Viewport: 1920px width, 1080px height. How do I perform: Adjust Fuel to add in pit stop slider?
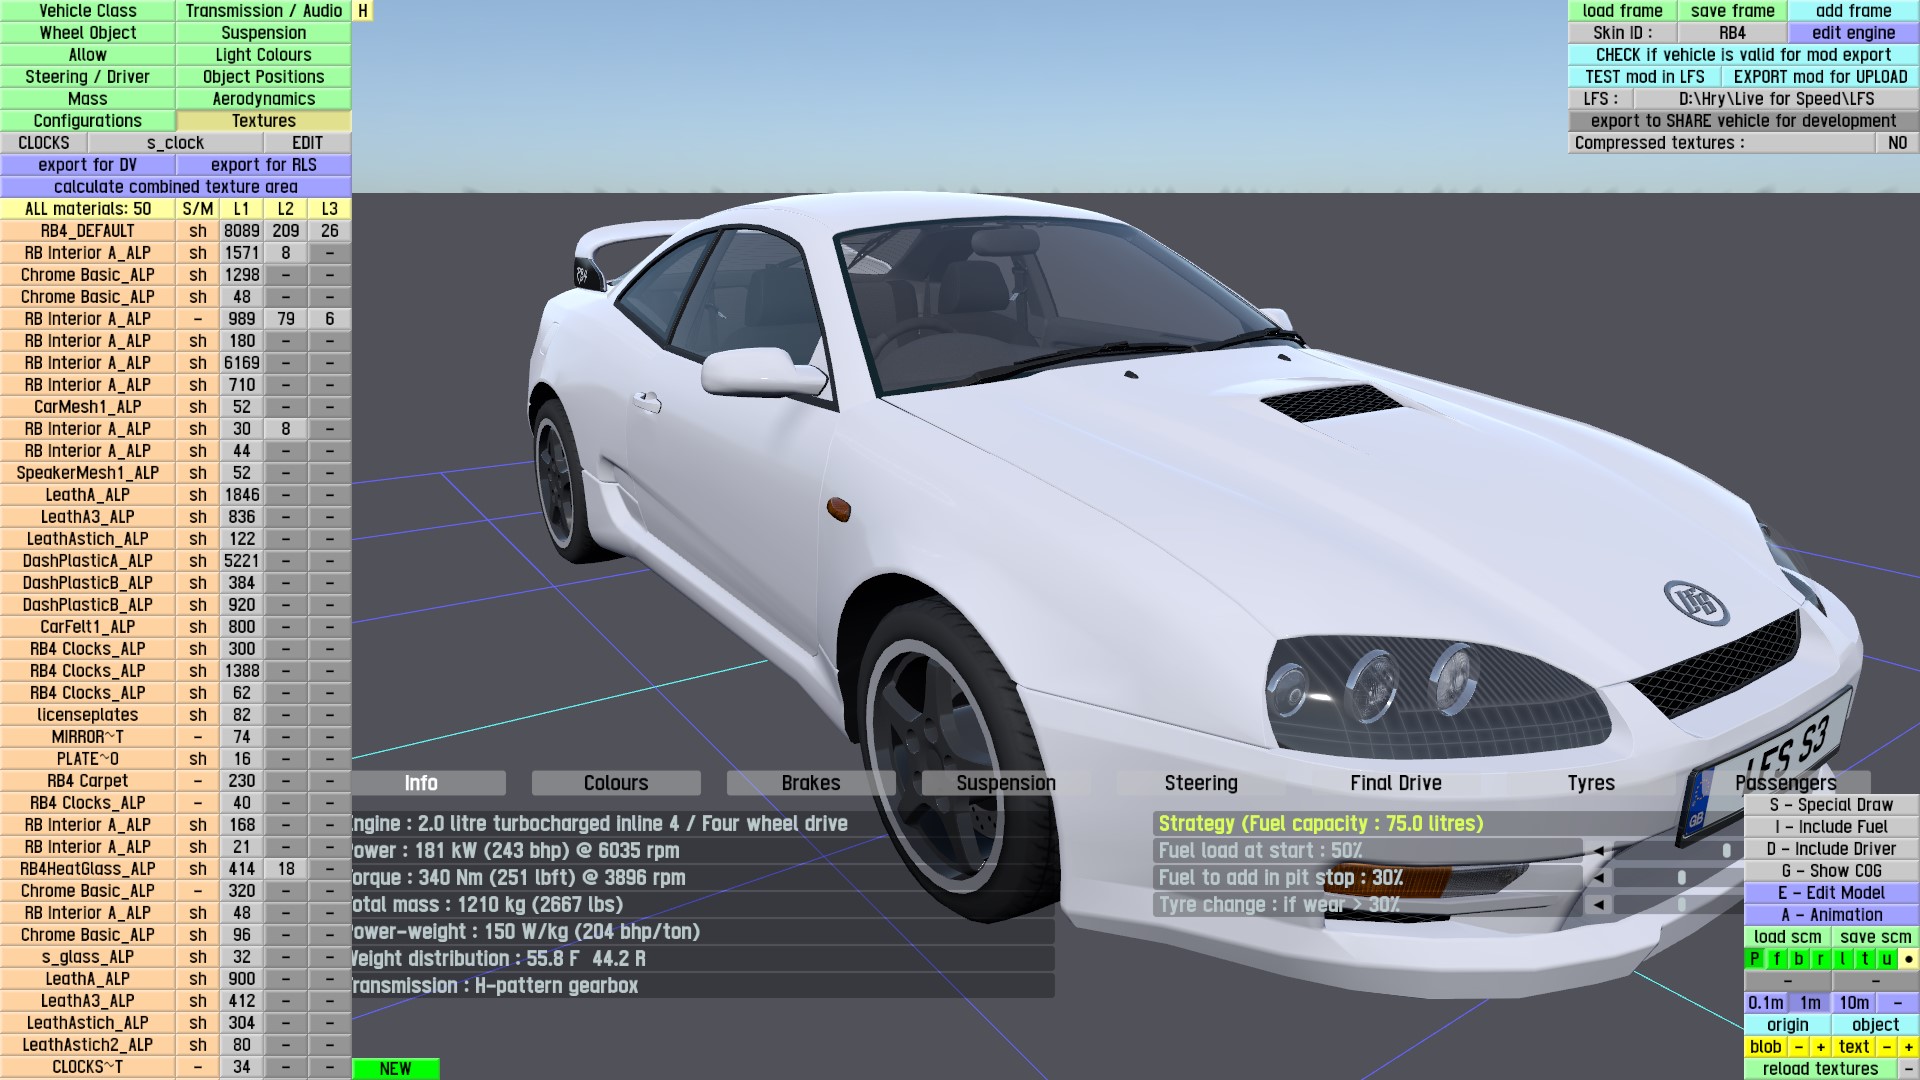click(1680, 878)
